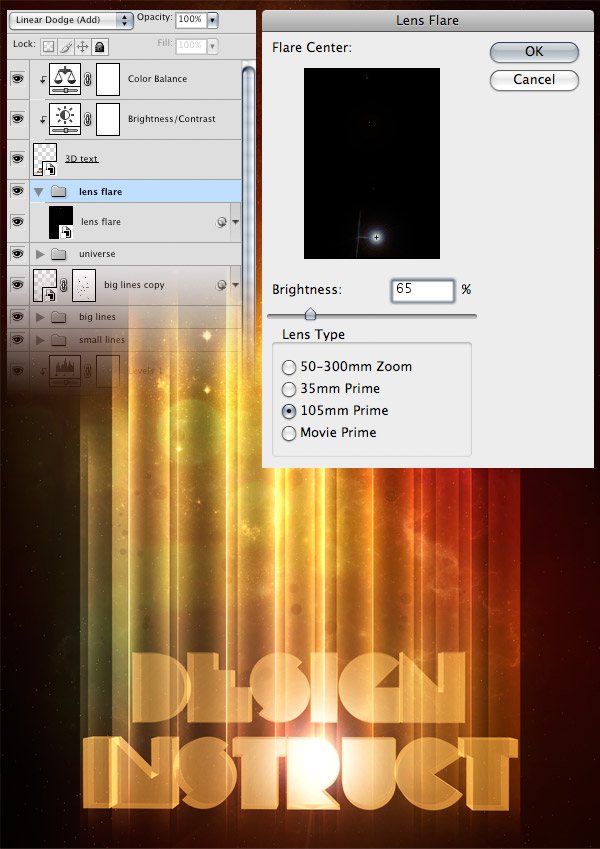
Task: Click the Brightness 65 input field
Action: click(x=423, y=290)
